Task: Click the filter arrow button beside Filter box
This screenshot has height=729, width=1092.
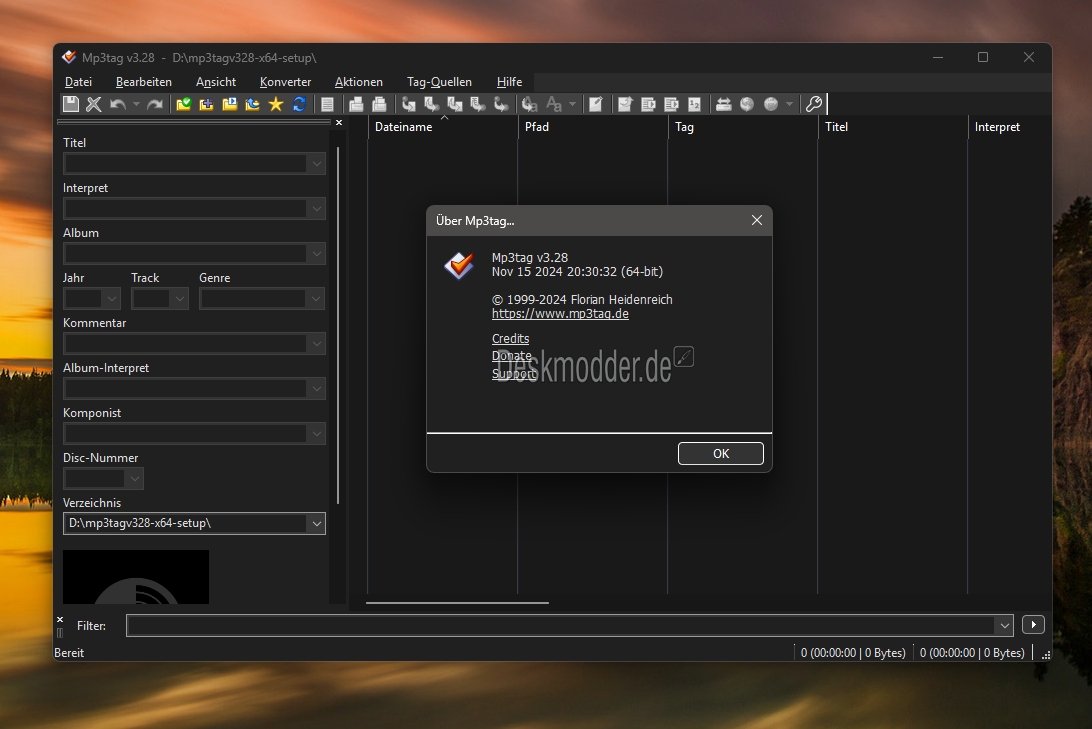Action: click(1034, 625)
